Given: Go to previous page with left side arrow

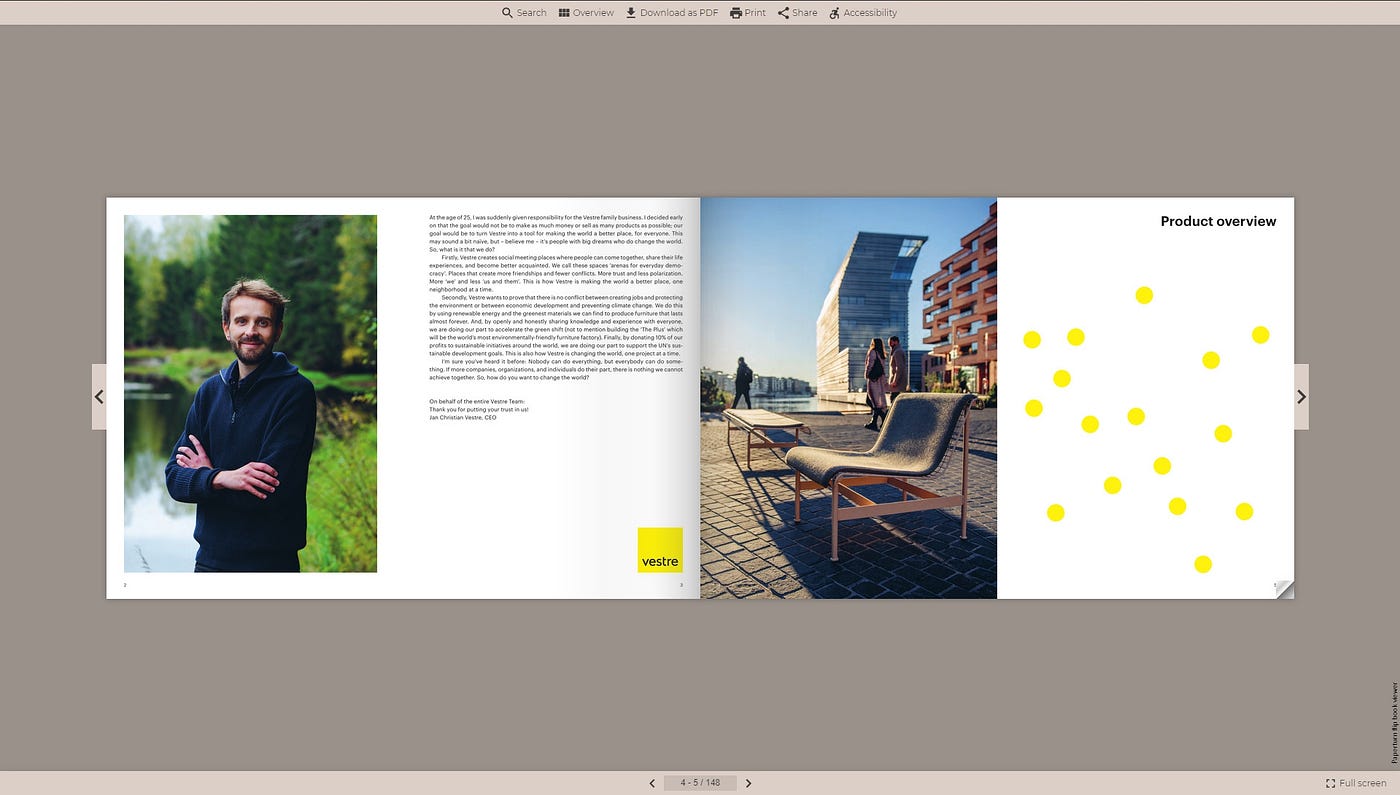Looking at the screenshot, I should tap(99, 397).
